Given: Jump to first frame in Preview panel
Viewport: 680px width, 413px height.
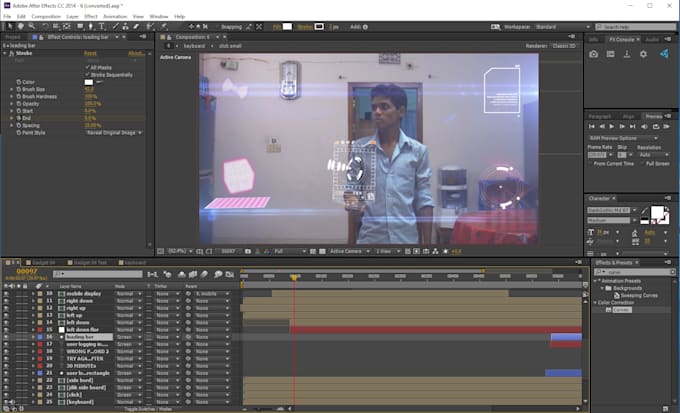Looking at the screenshot, I should click(x=592, y=126).
